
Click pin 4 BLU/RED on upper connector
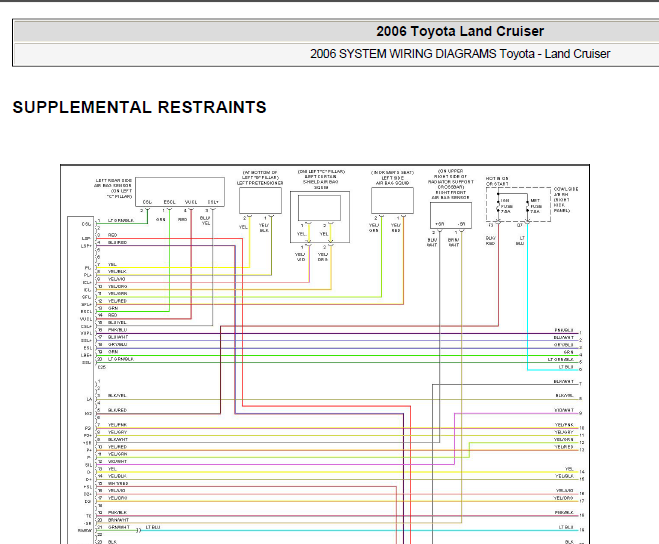(x=117, y=243)
